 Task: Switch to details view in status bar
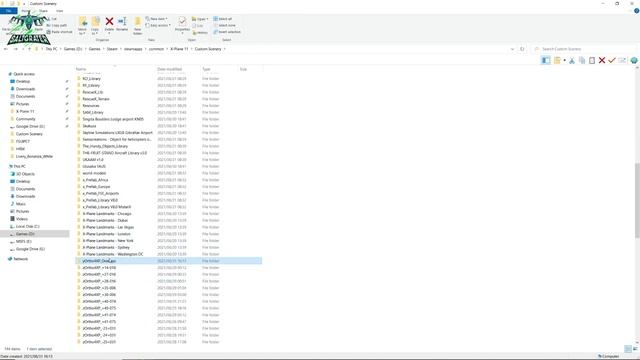click(628, 349)
